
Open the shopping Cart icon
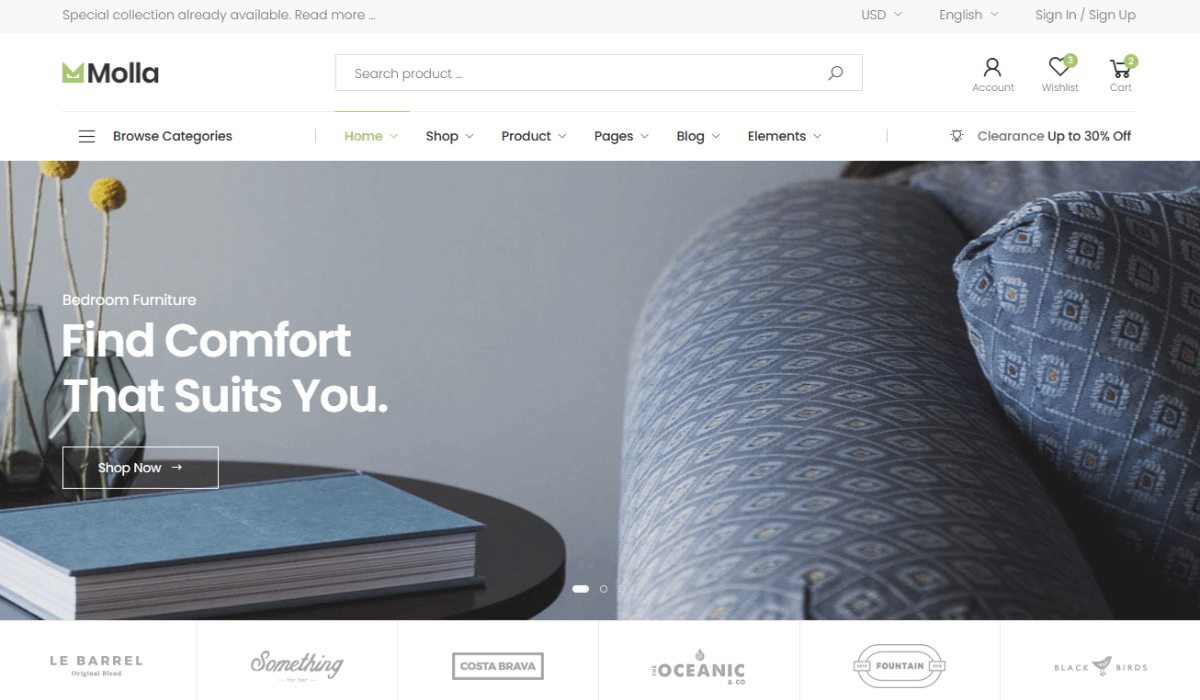(1121, 67)
